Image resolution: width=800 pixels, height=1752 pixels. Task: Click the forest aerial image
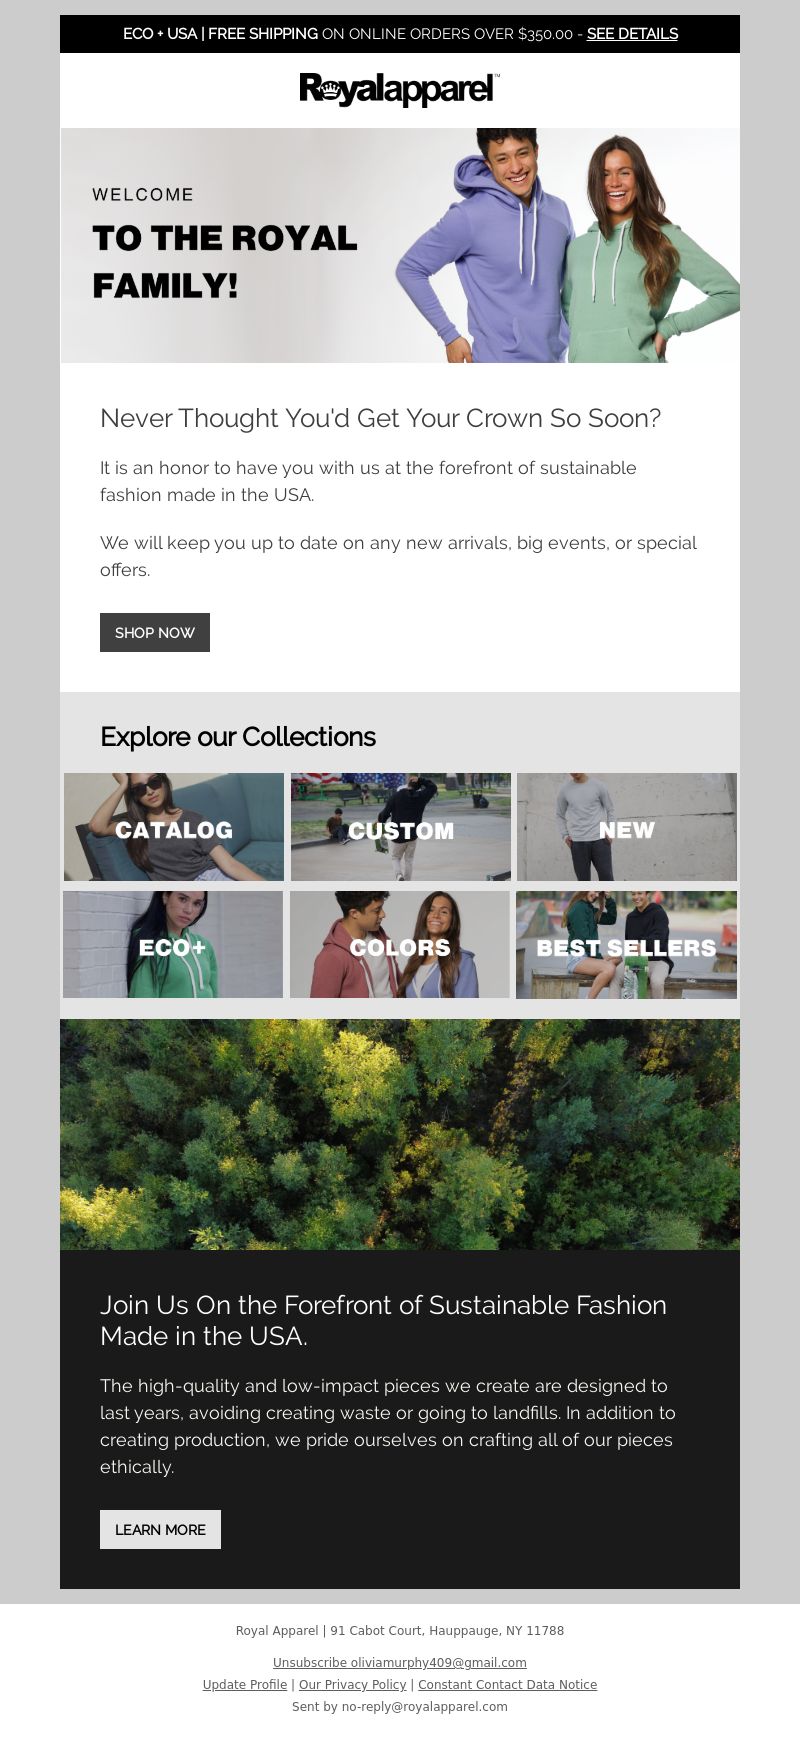tap(400, 1134)
